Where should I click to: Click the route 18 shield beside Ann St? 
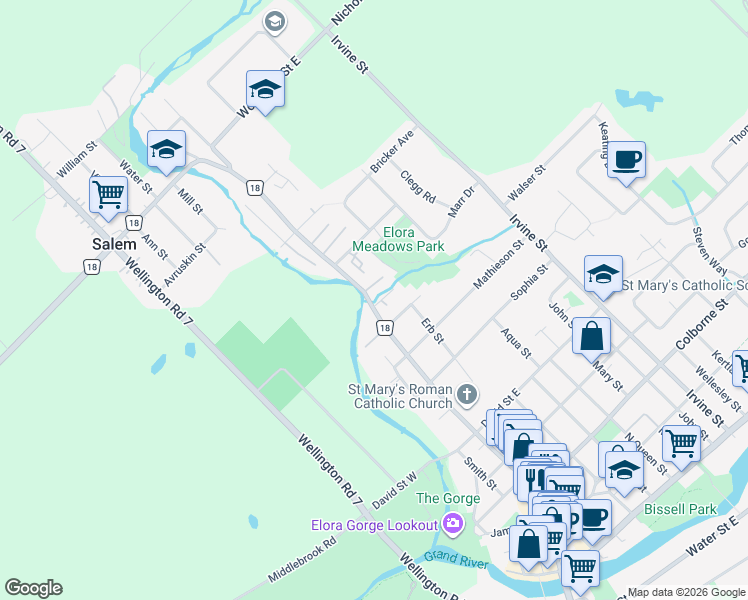pyautogui.click(x=134, y=223)
